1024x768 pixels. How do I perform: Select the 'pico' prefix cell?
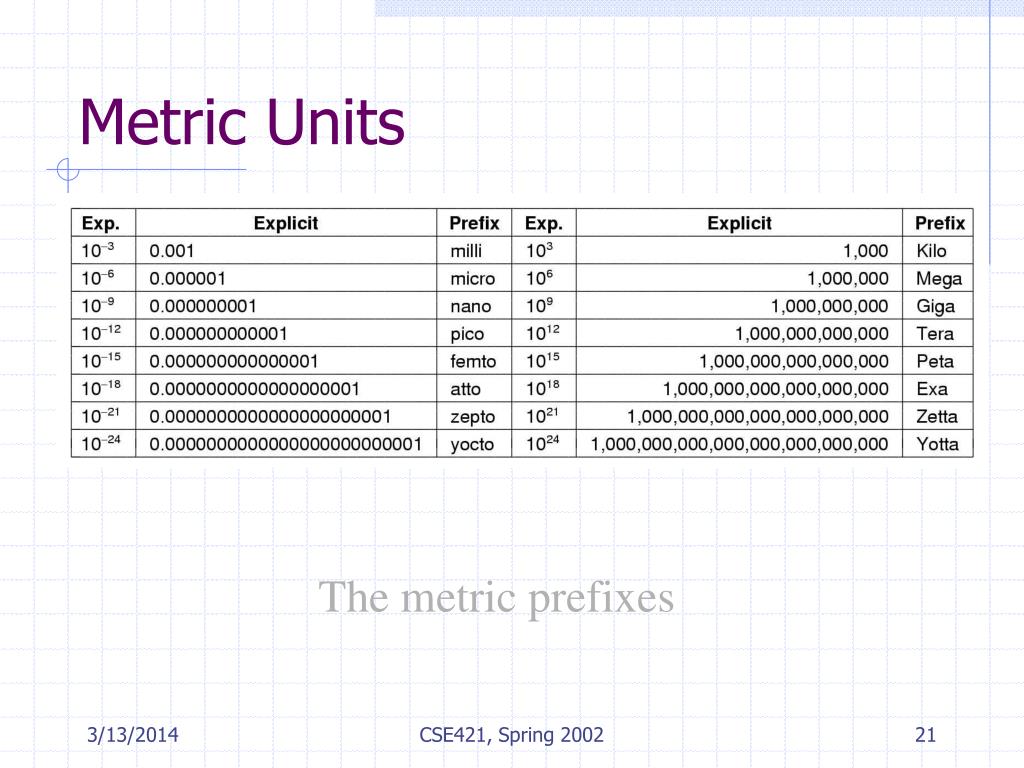click(474, 332)
